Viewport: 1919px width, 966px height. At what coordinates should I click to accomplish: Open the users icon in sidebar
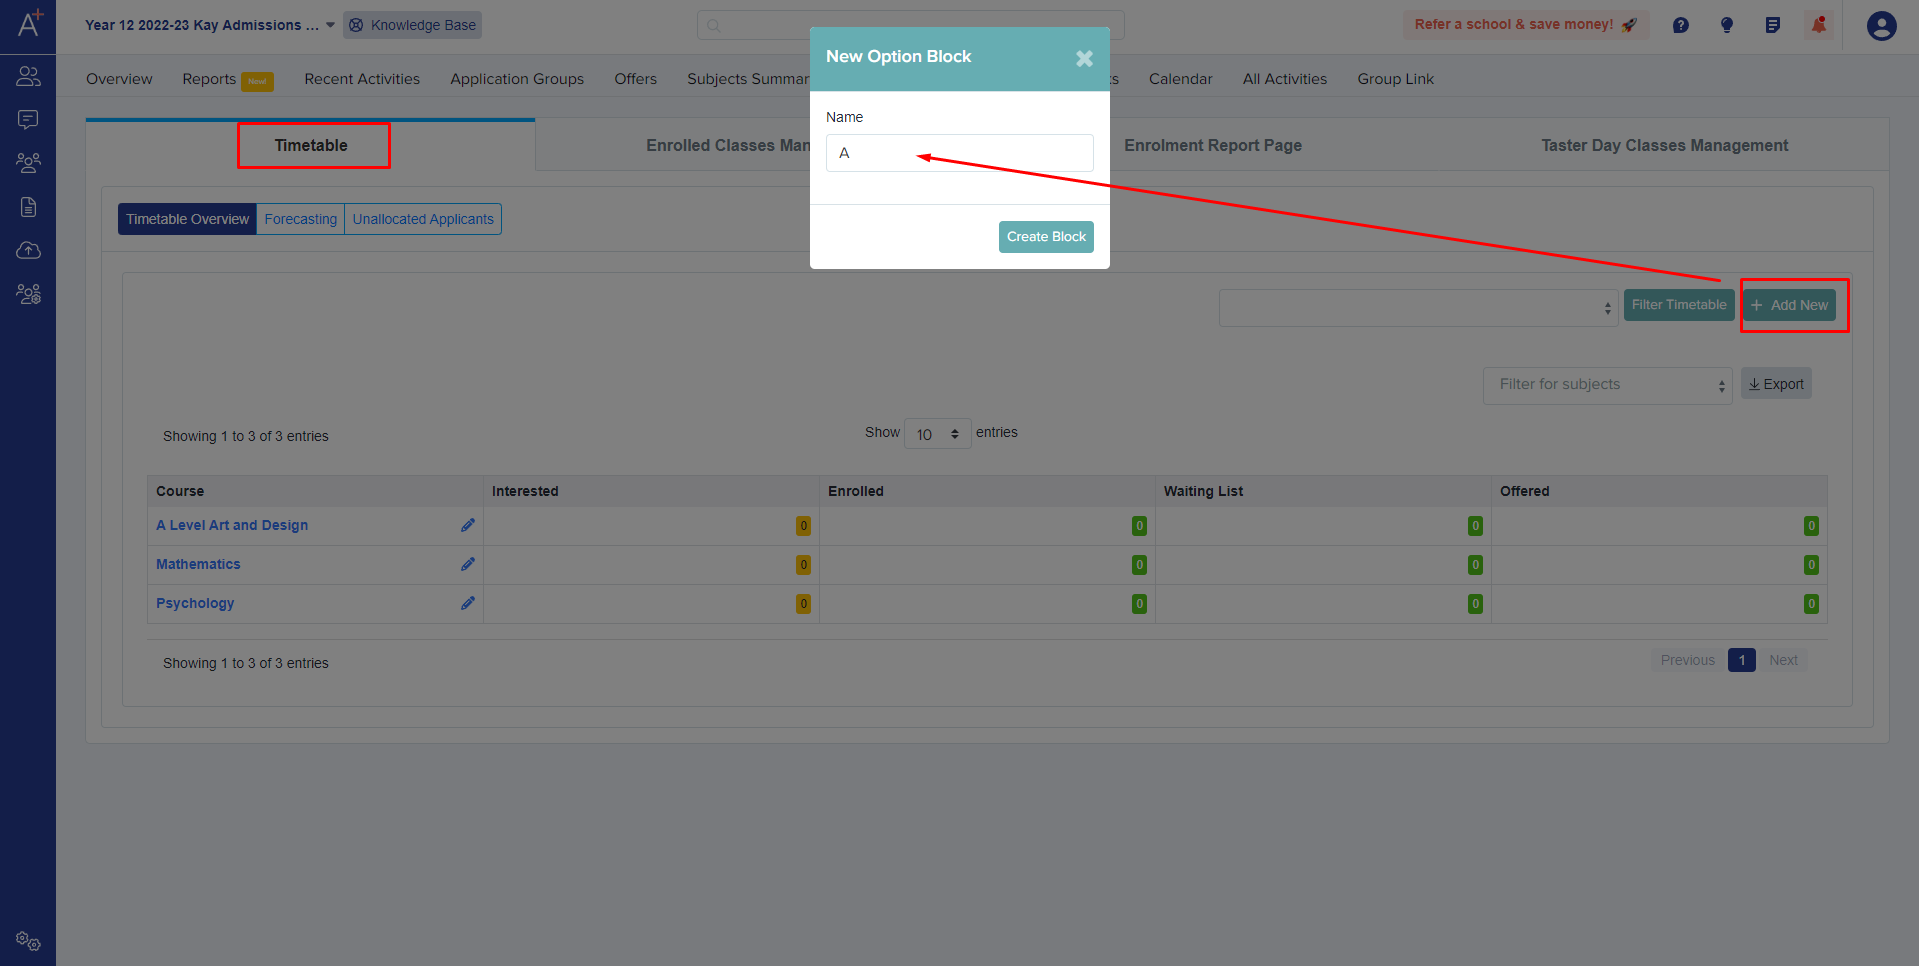28,76
